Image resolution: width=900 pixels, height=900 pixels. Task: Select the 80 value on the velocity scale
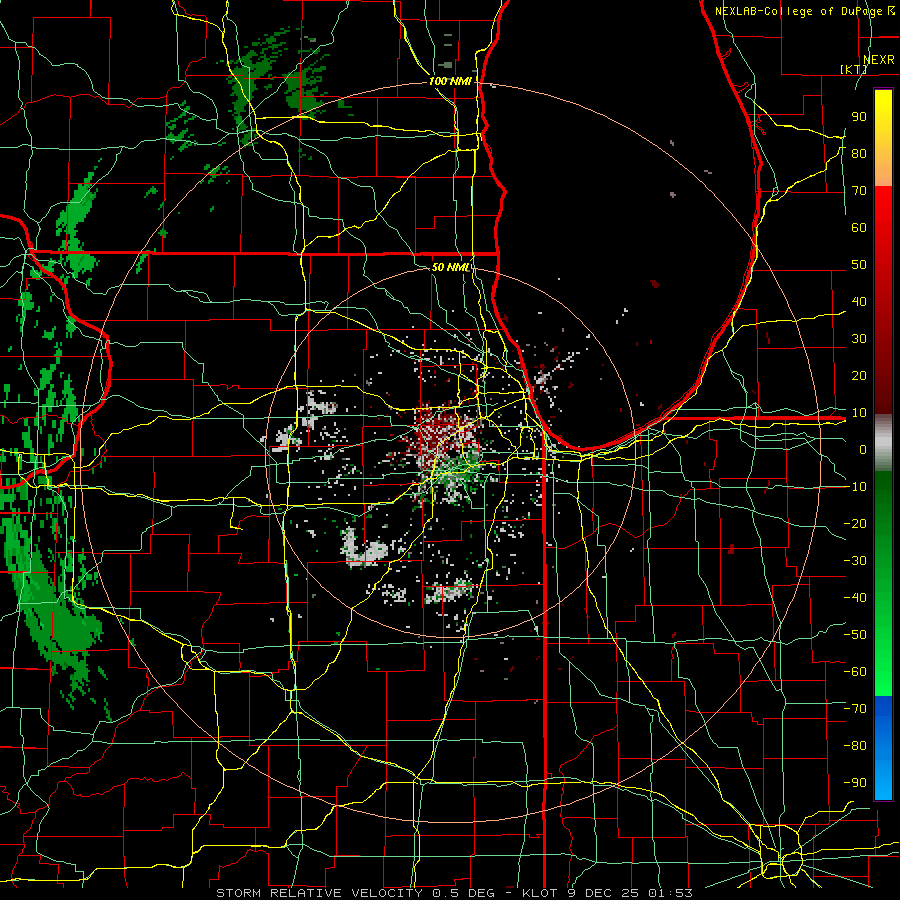click(x=859, y=153)
